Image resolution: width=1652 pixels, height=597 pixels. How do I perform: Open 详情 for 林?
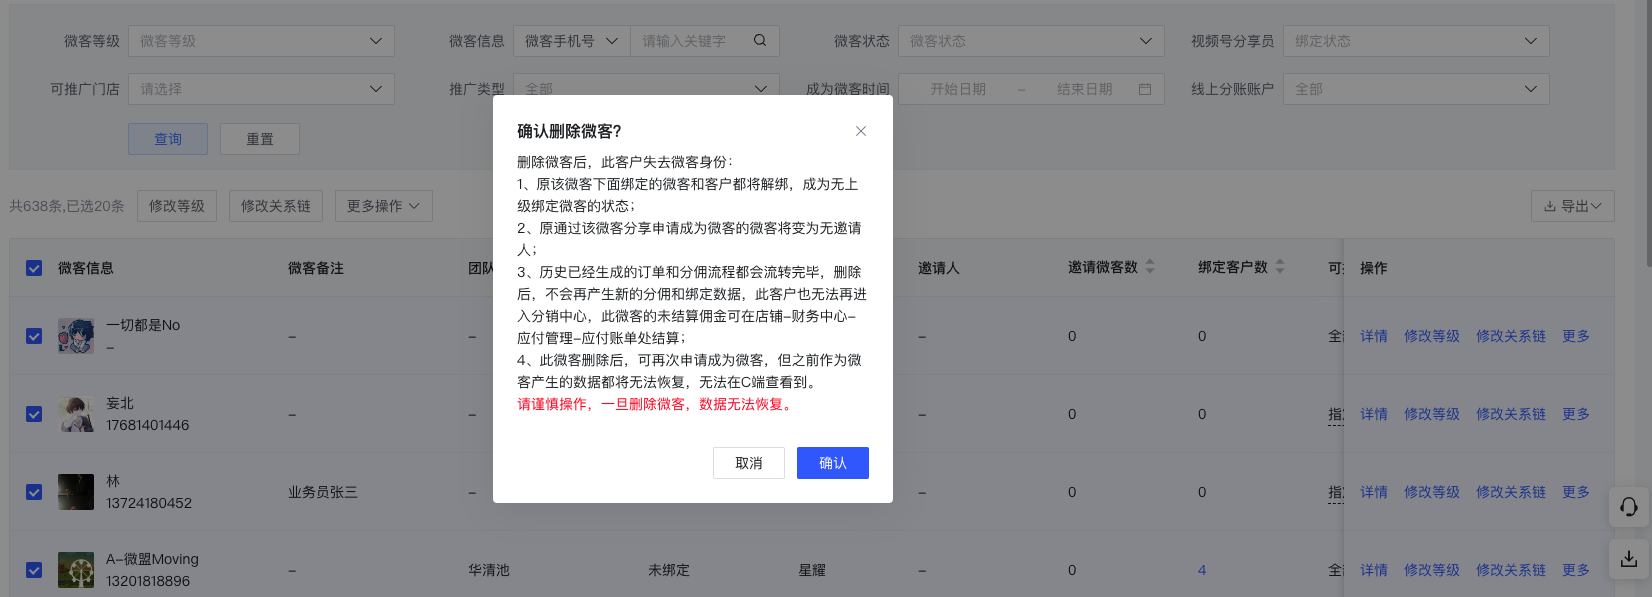tap(1374, 492)
